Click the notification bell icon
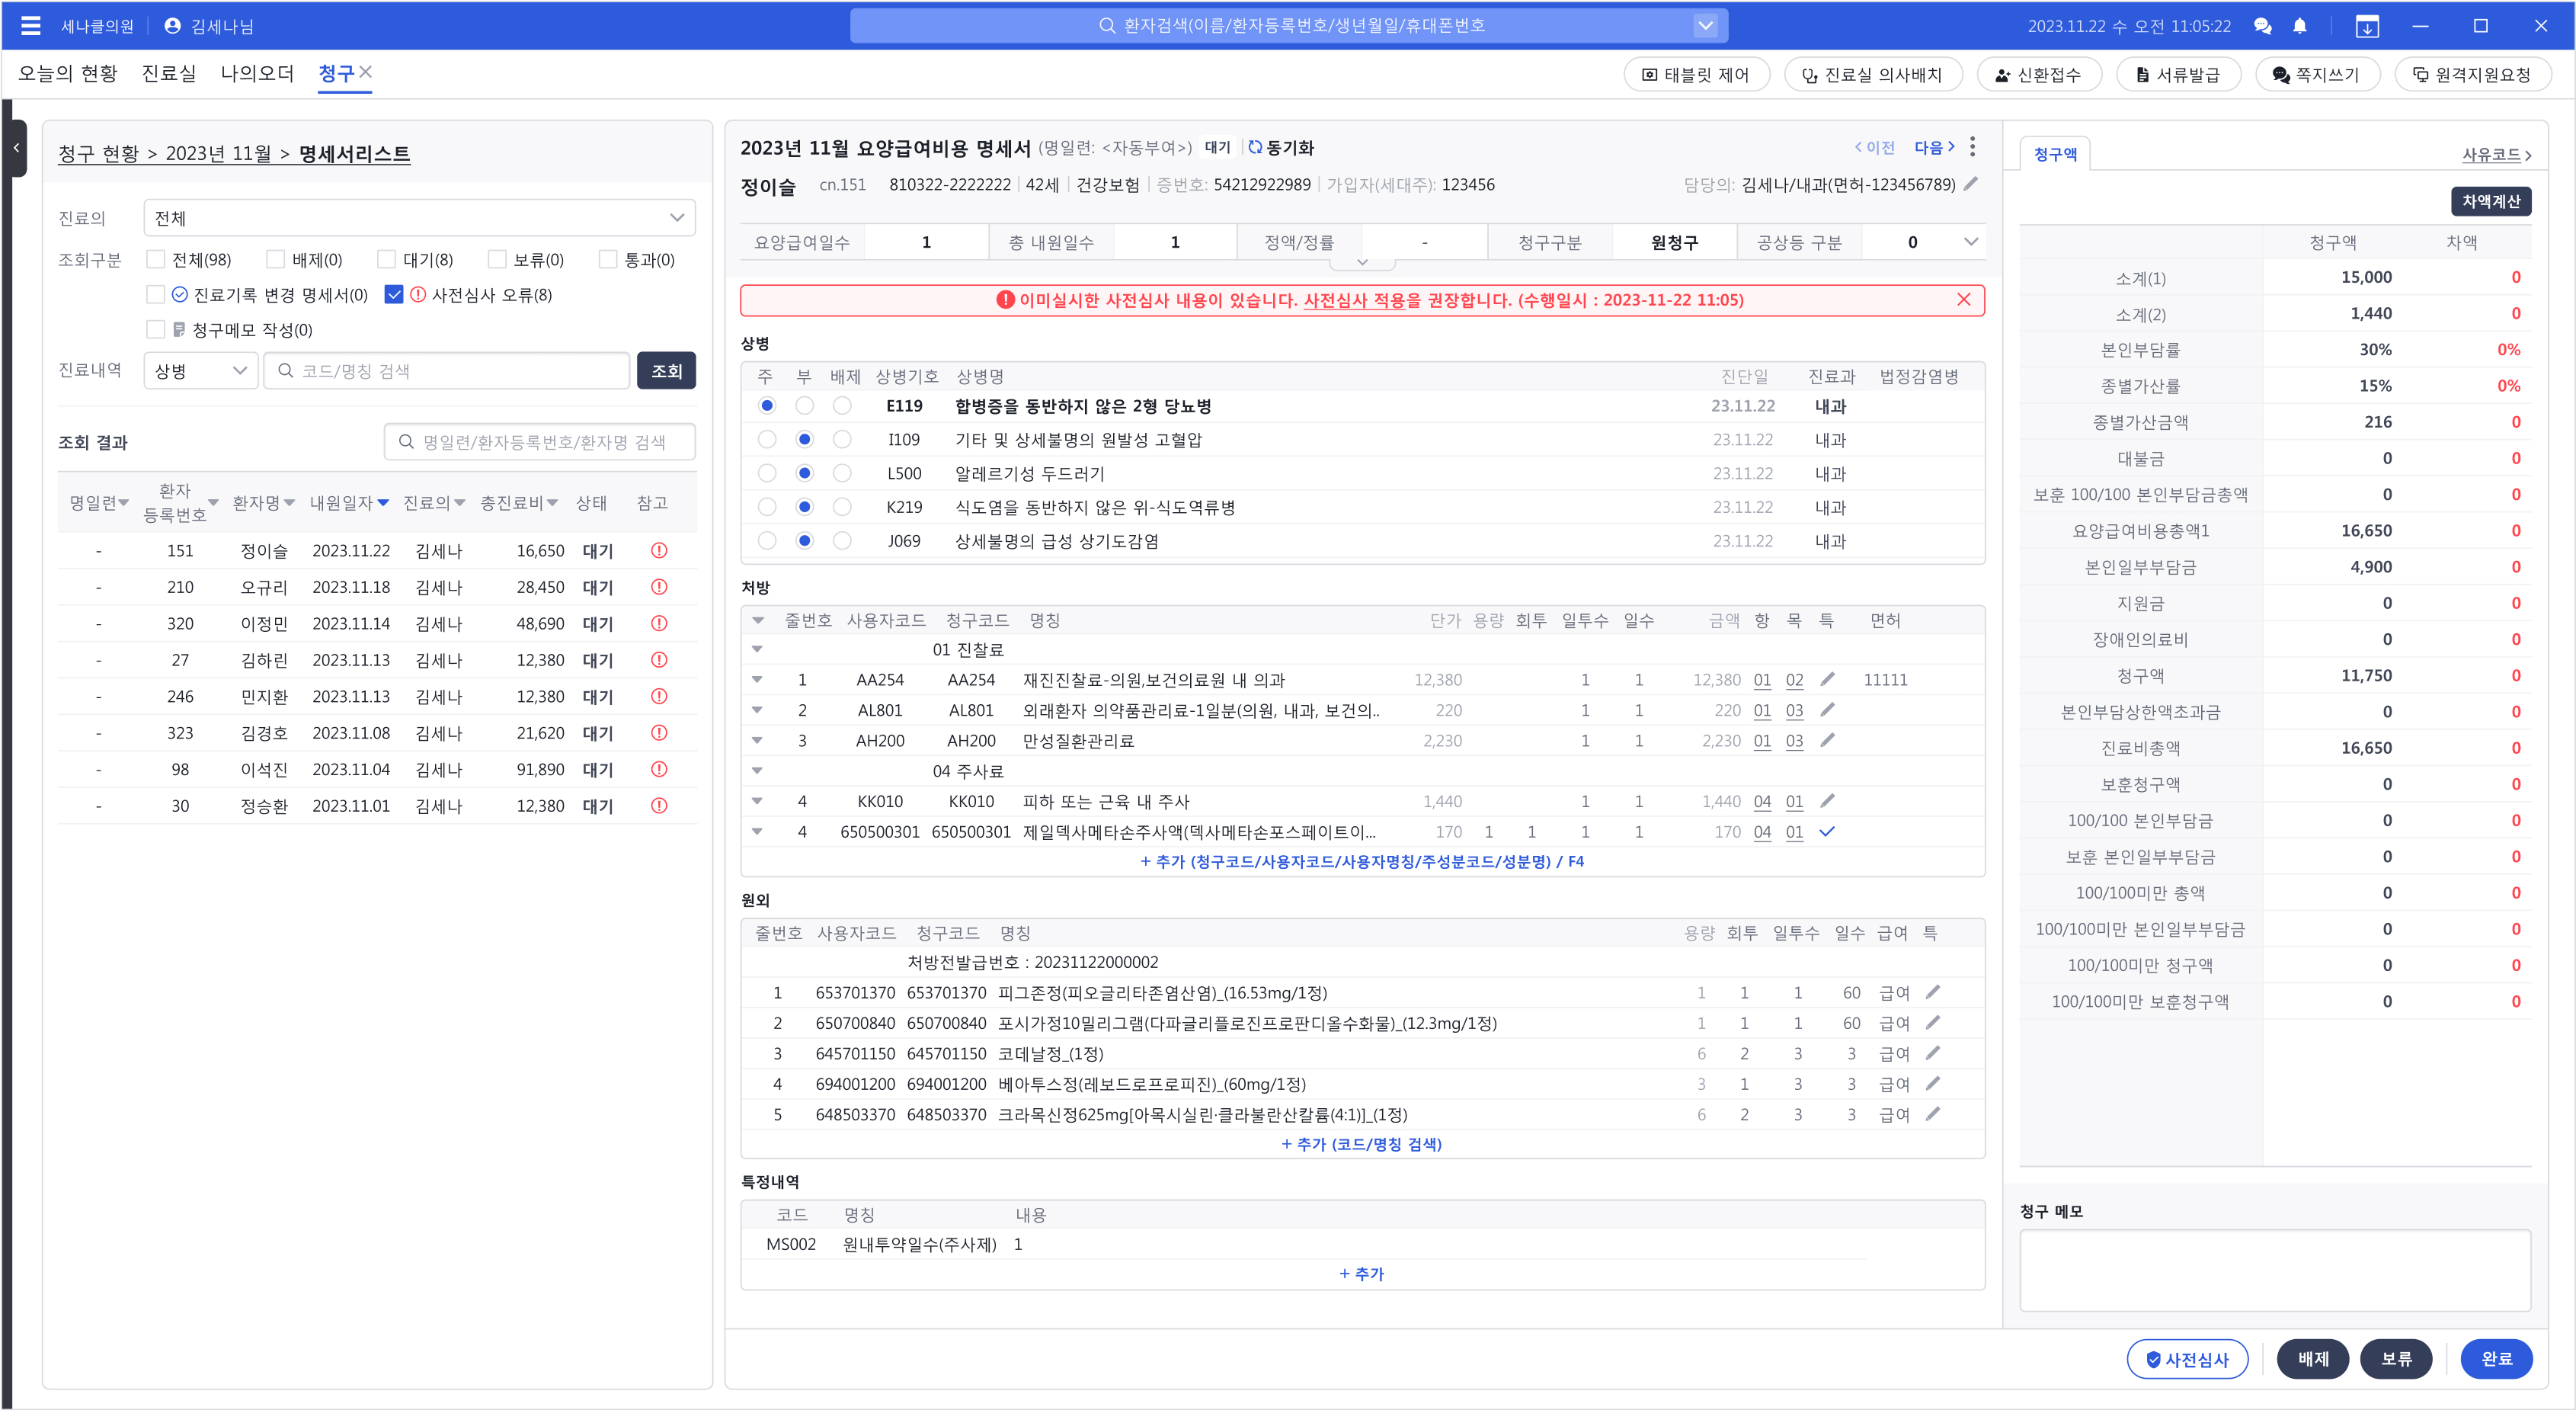Viewport: 2576px width, 1410px height. (2300, 26)
